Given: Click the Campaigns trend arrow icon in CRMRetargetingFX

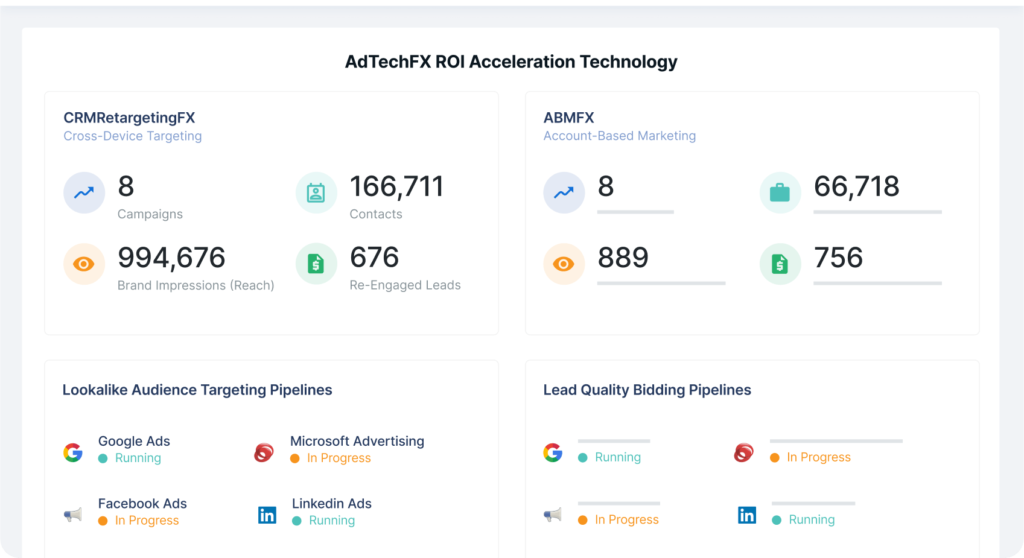Looking at the screenshot, I should pyautogui.click(x=84, y=193).
